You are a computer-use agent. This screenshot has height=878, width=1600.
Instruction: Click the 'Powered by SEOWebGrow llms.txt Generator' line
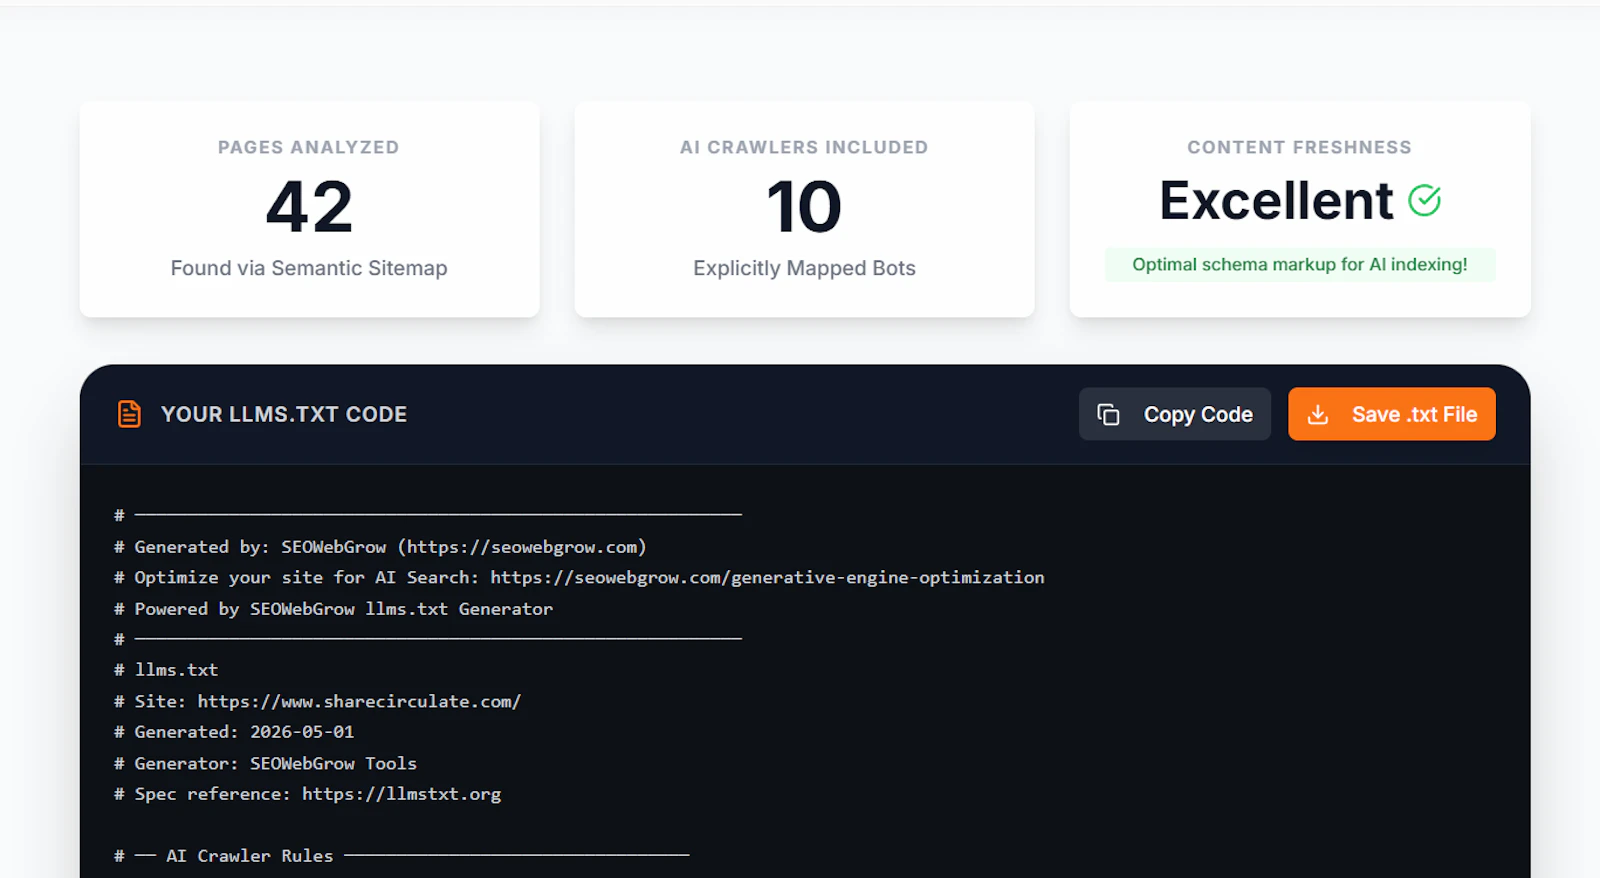[333, 609]
